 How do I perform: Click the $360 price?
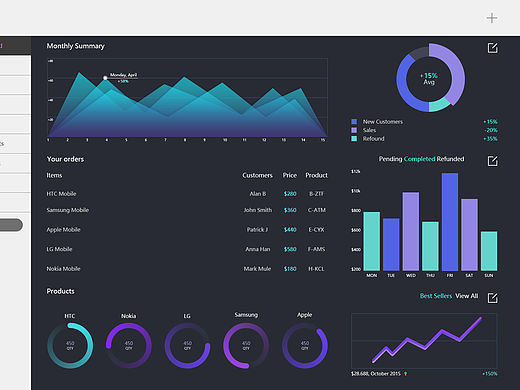290,210
